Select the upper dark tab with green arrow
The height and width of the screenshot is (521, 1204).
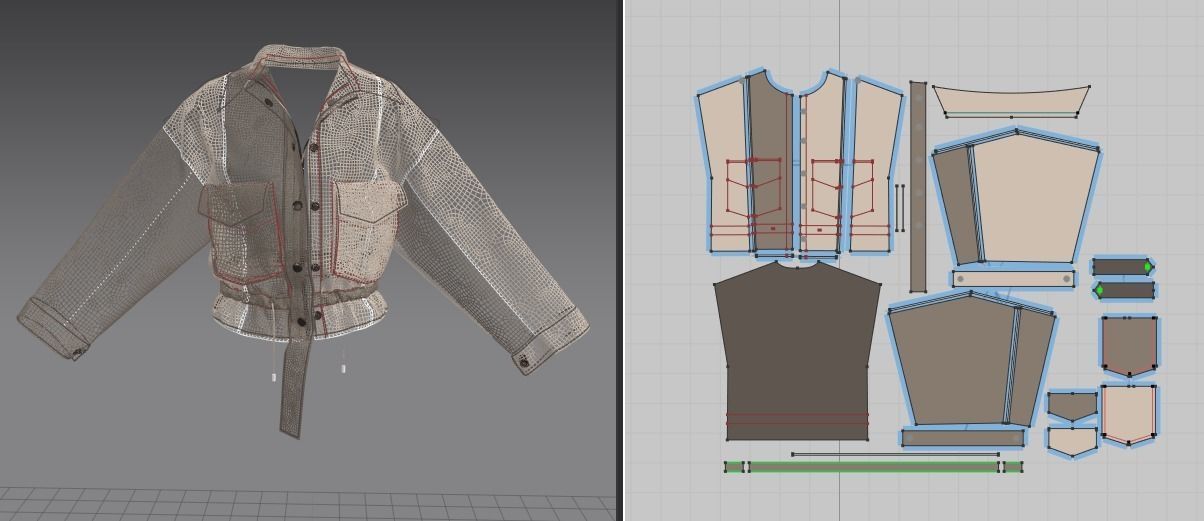coord(1123,267)
